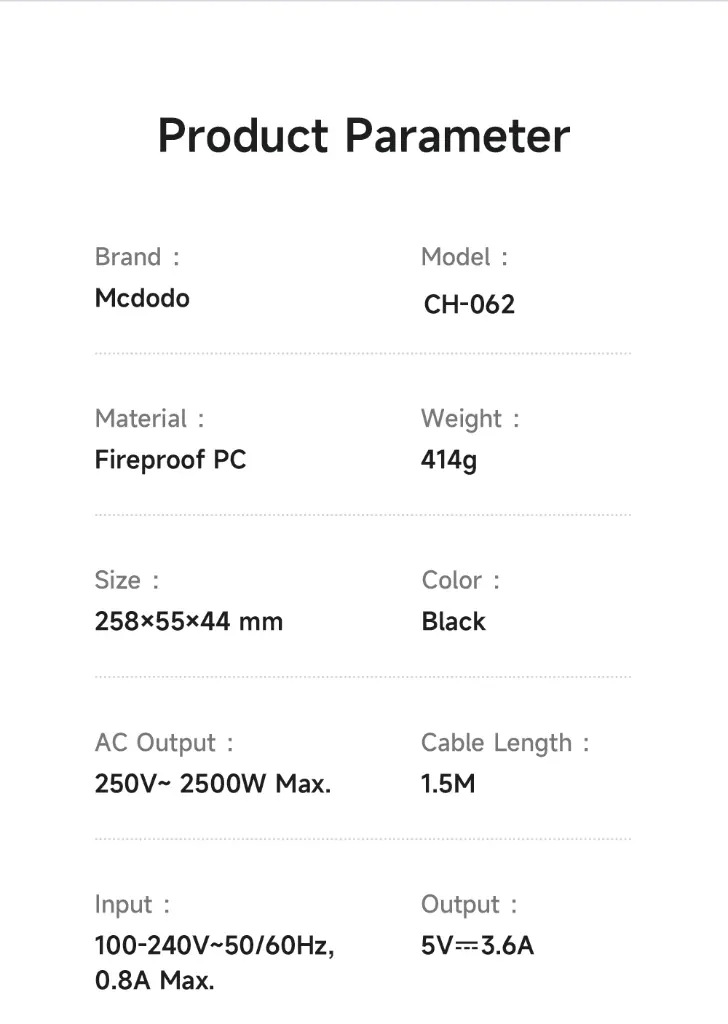This screenshot has height=1024, width=728.
Task: Click the 414g weight value
Action: click(449, 460)
